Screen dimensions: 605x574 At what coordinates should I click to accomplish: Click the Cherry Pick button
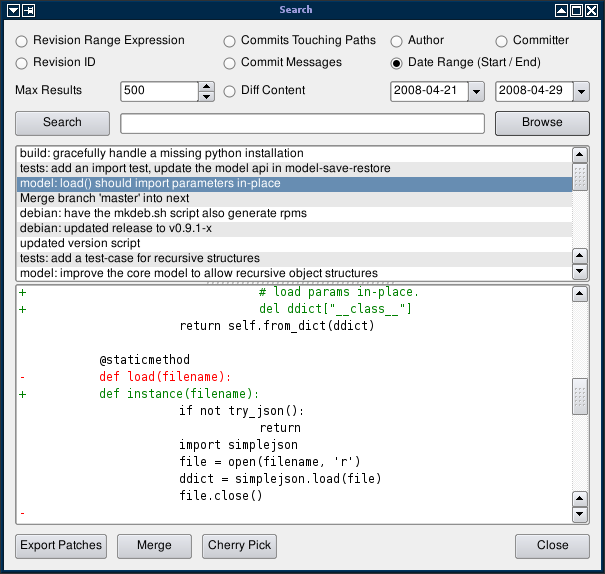click(239, 546)
